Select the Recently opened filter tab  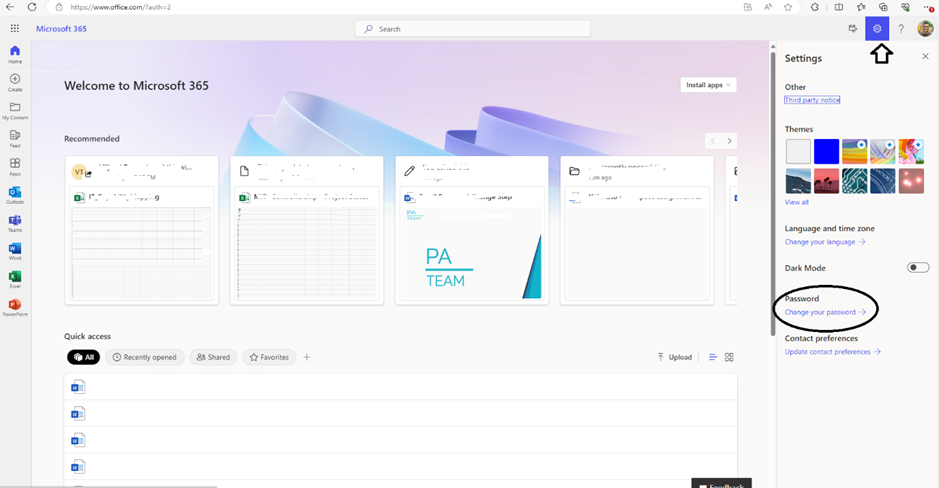[145, 357]
